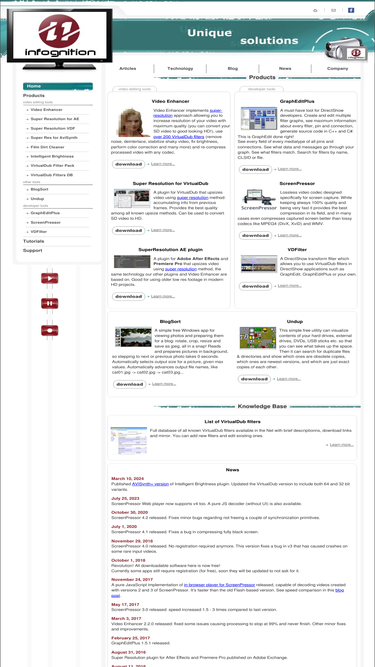Download GraphEditPlus
Screen dimensions: 375x667
256,169
